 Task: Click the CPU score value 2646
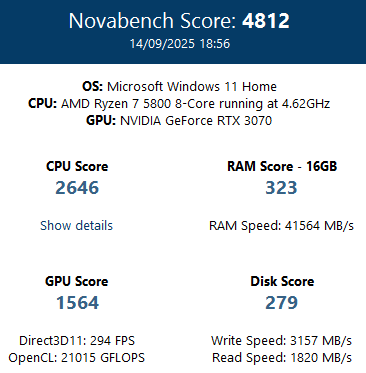coord(77,188)
